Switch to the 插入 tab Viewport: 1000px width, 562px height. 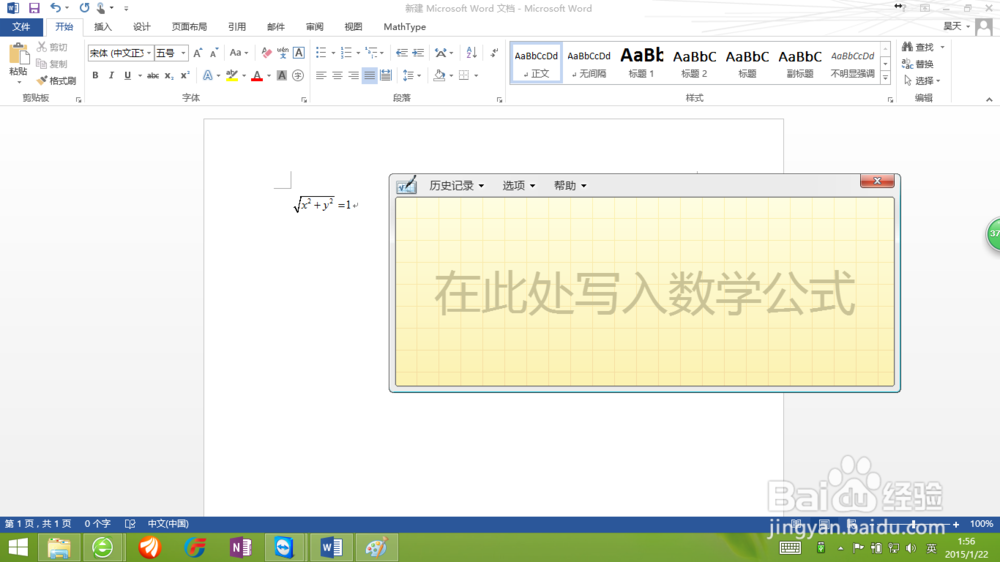pyautogui.click(x=103, y=27)
